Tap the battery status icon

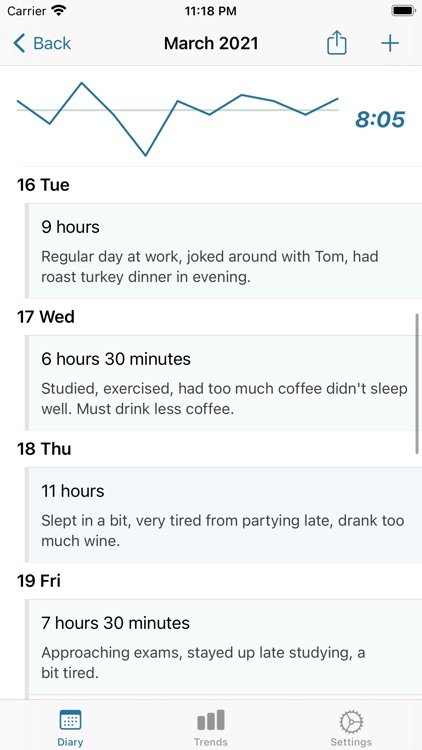(403, 11)
